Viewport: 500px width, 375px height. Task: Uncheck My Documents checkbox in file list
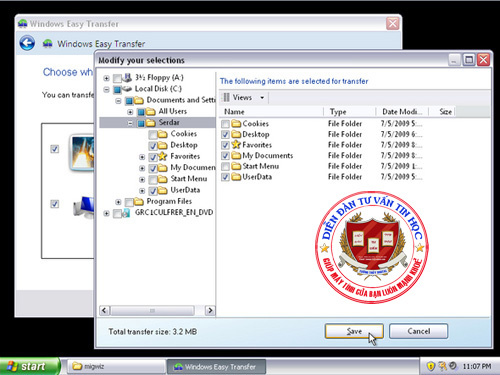[226, 156]
